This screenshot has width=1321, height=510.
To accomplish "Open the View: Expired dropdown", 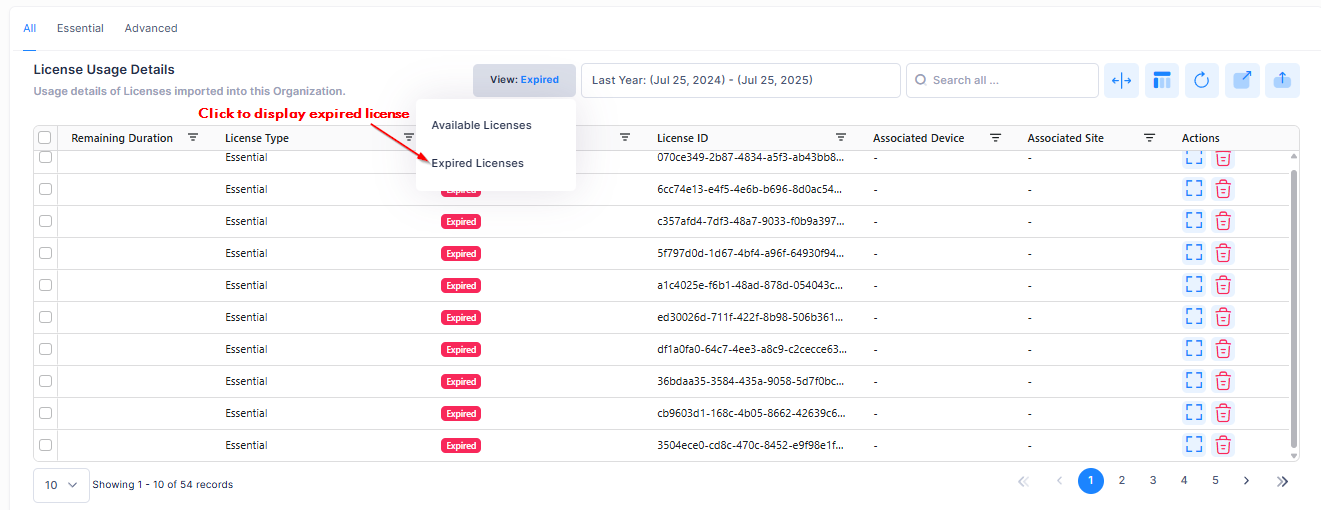I will point(524,80).
